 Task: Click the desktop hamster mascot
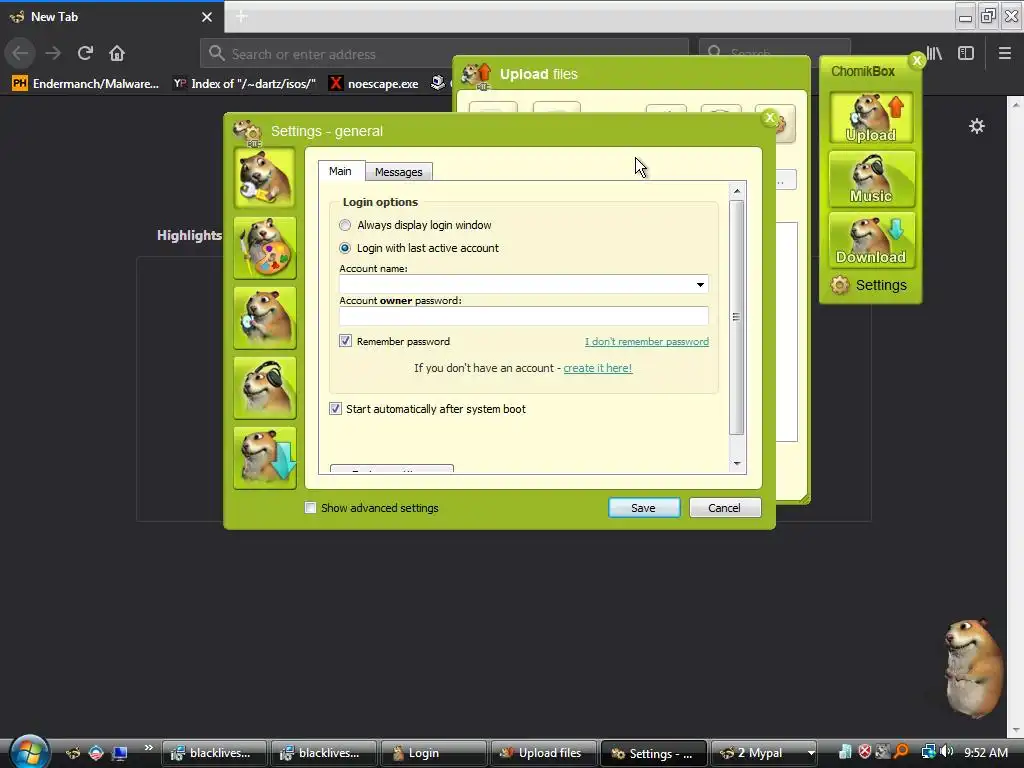coord(973,667)
